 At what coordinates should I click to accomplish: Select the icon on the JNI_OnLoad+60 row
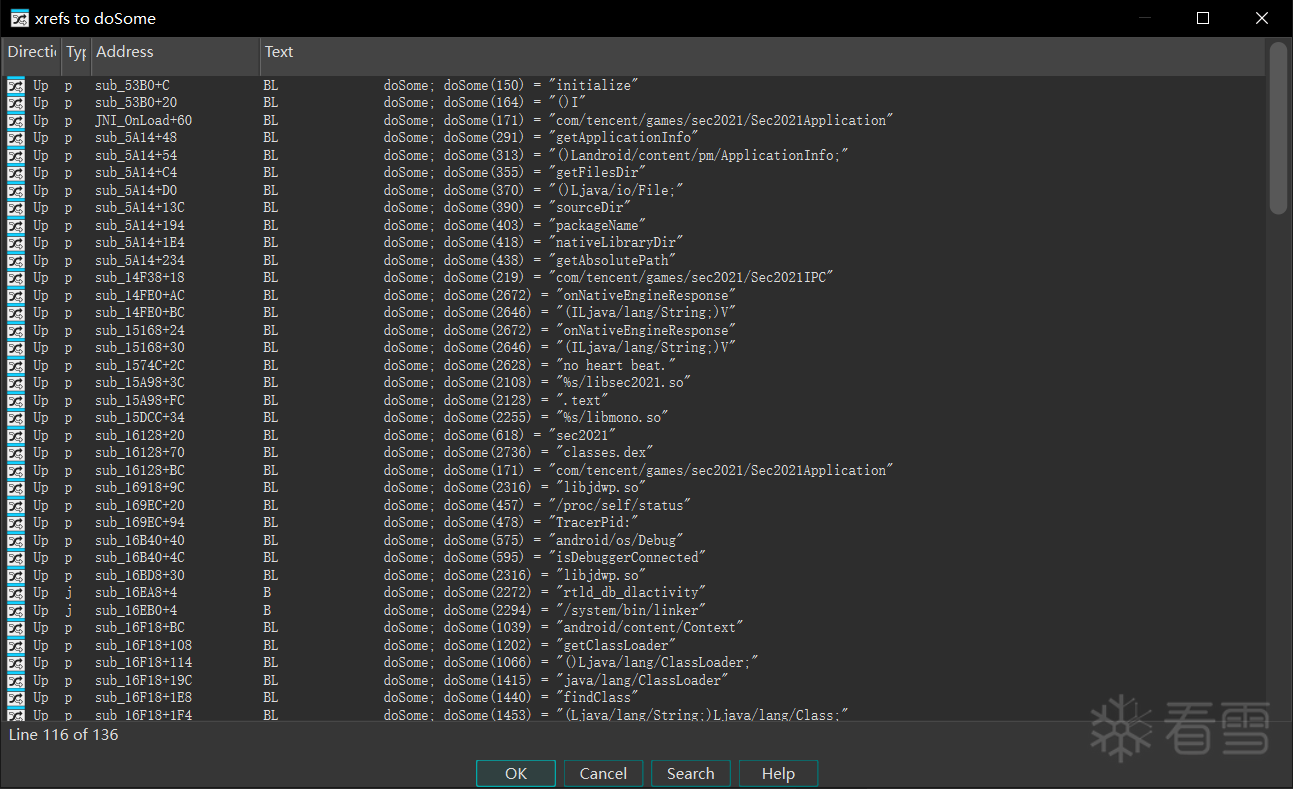[x=16, y=121]
